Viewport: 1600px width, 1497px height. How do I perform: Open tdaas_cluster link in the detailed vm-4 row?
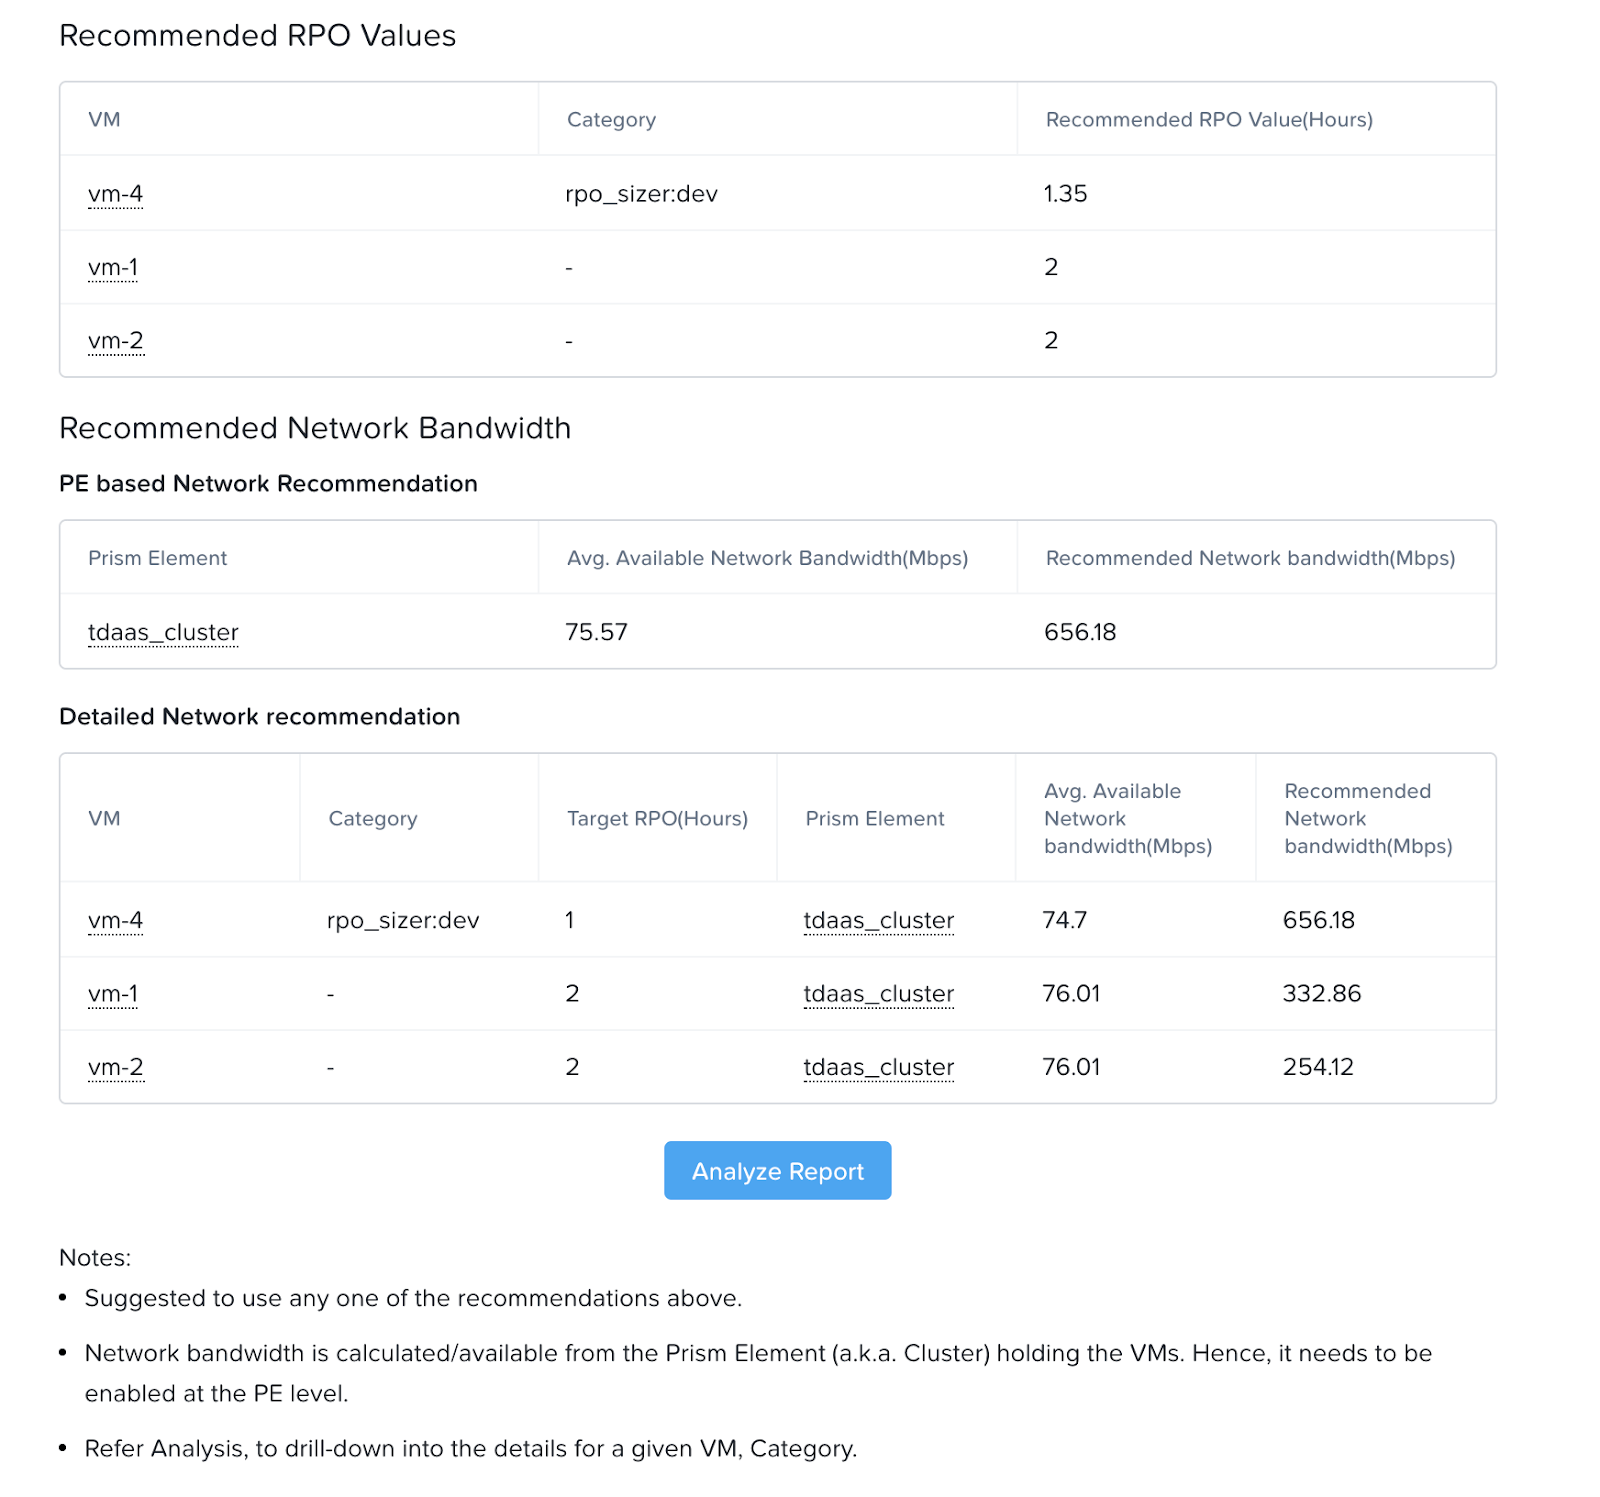(878, 920)
